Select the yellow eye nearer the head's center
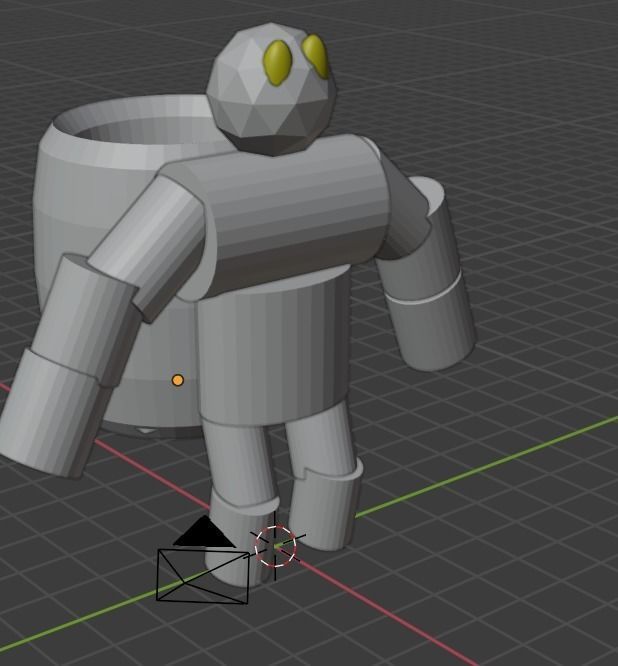Screen dimensions: 618x666 [x=278, y=62]
